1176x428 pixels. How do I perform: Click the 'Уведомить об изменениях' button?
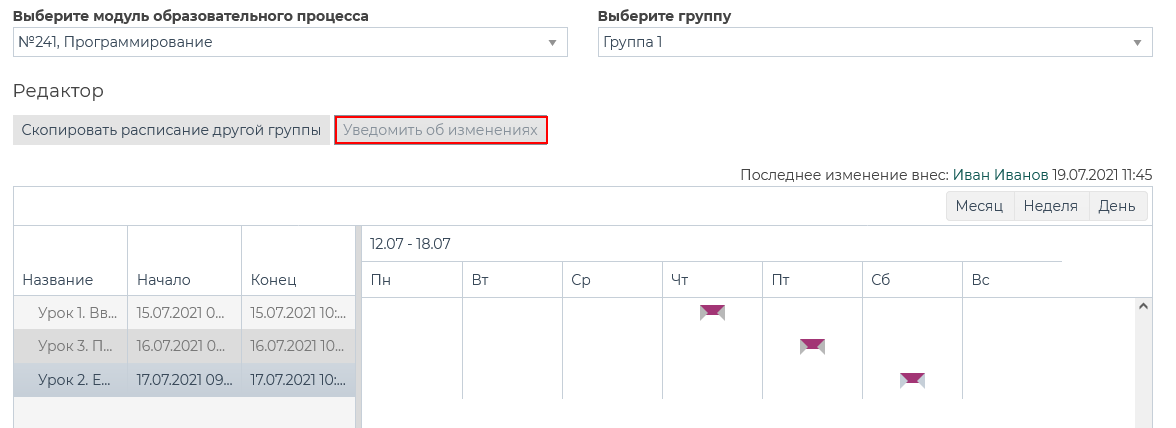(441, 130)
